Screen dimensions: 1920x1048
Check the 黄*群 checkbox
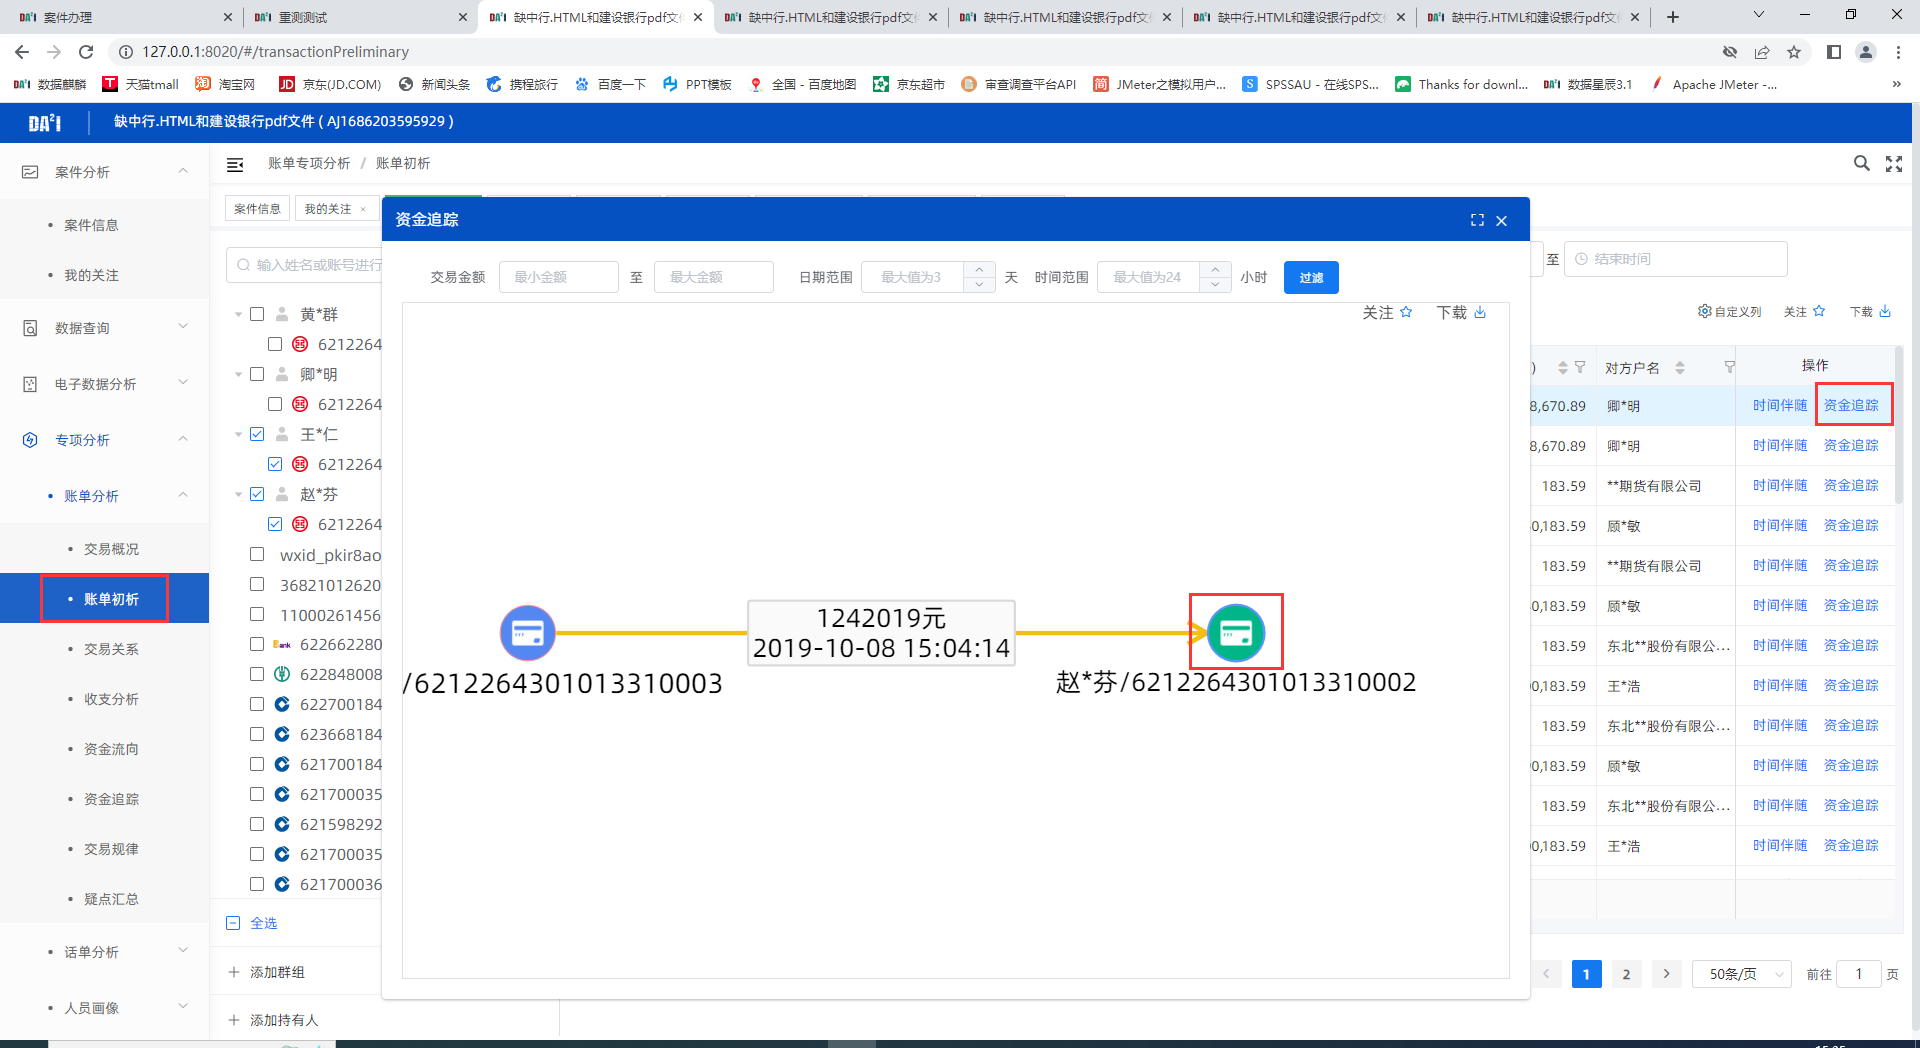coord(257,314)
